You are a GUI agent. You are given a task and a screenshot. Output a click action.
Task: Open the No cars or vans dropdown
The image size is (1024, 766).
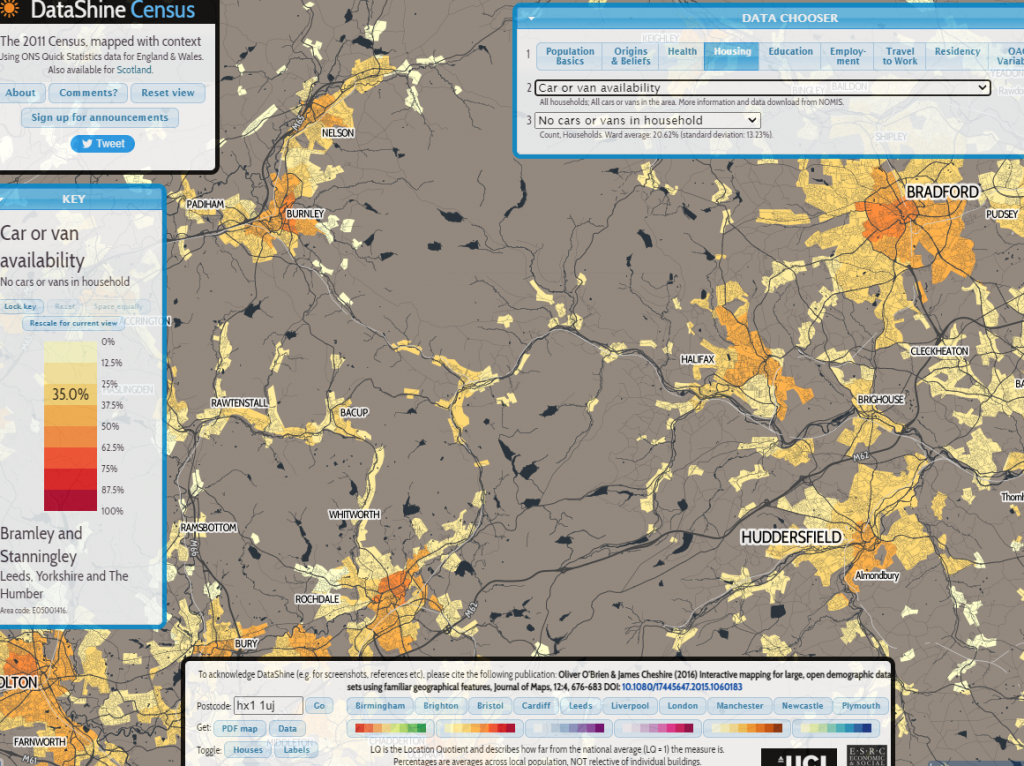point(647,120)
